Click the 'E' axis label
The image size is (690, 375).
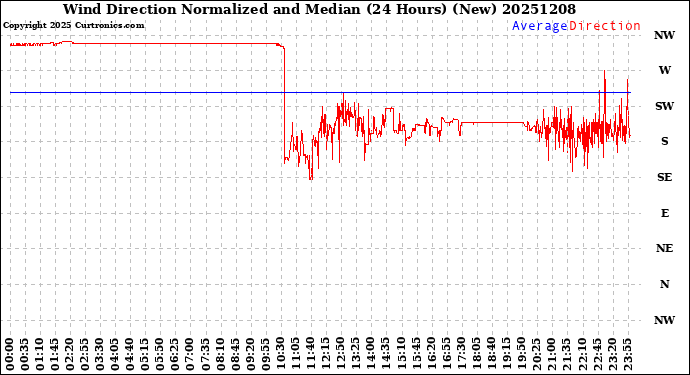point(664,213)
